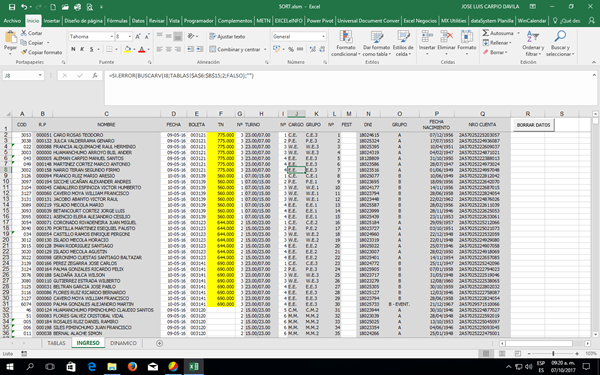Expand the formula bar chevron

click(594, 75)
